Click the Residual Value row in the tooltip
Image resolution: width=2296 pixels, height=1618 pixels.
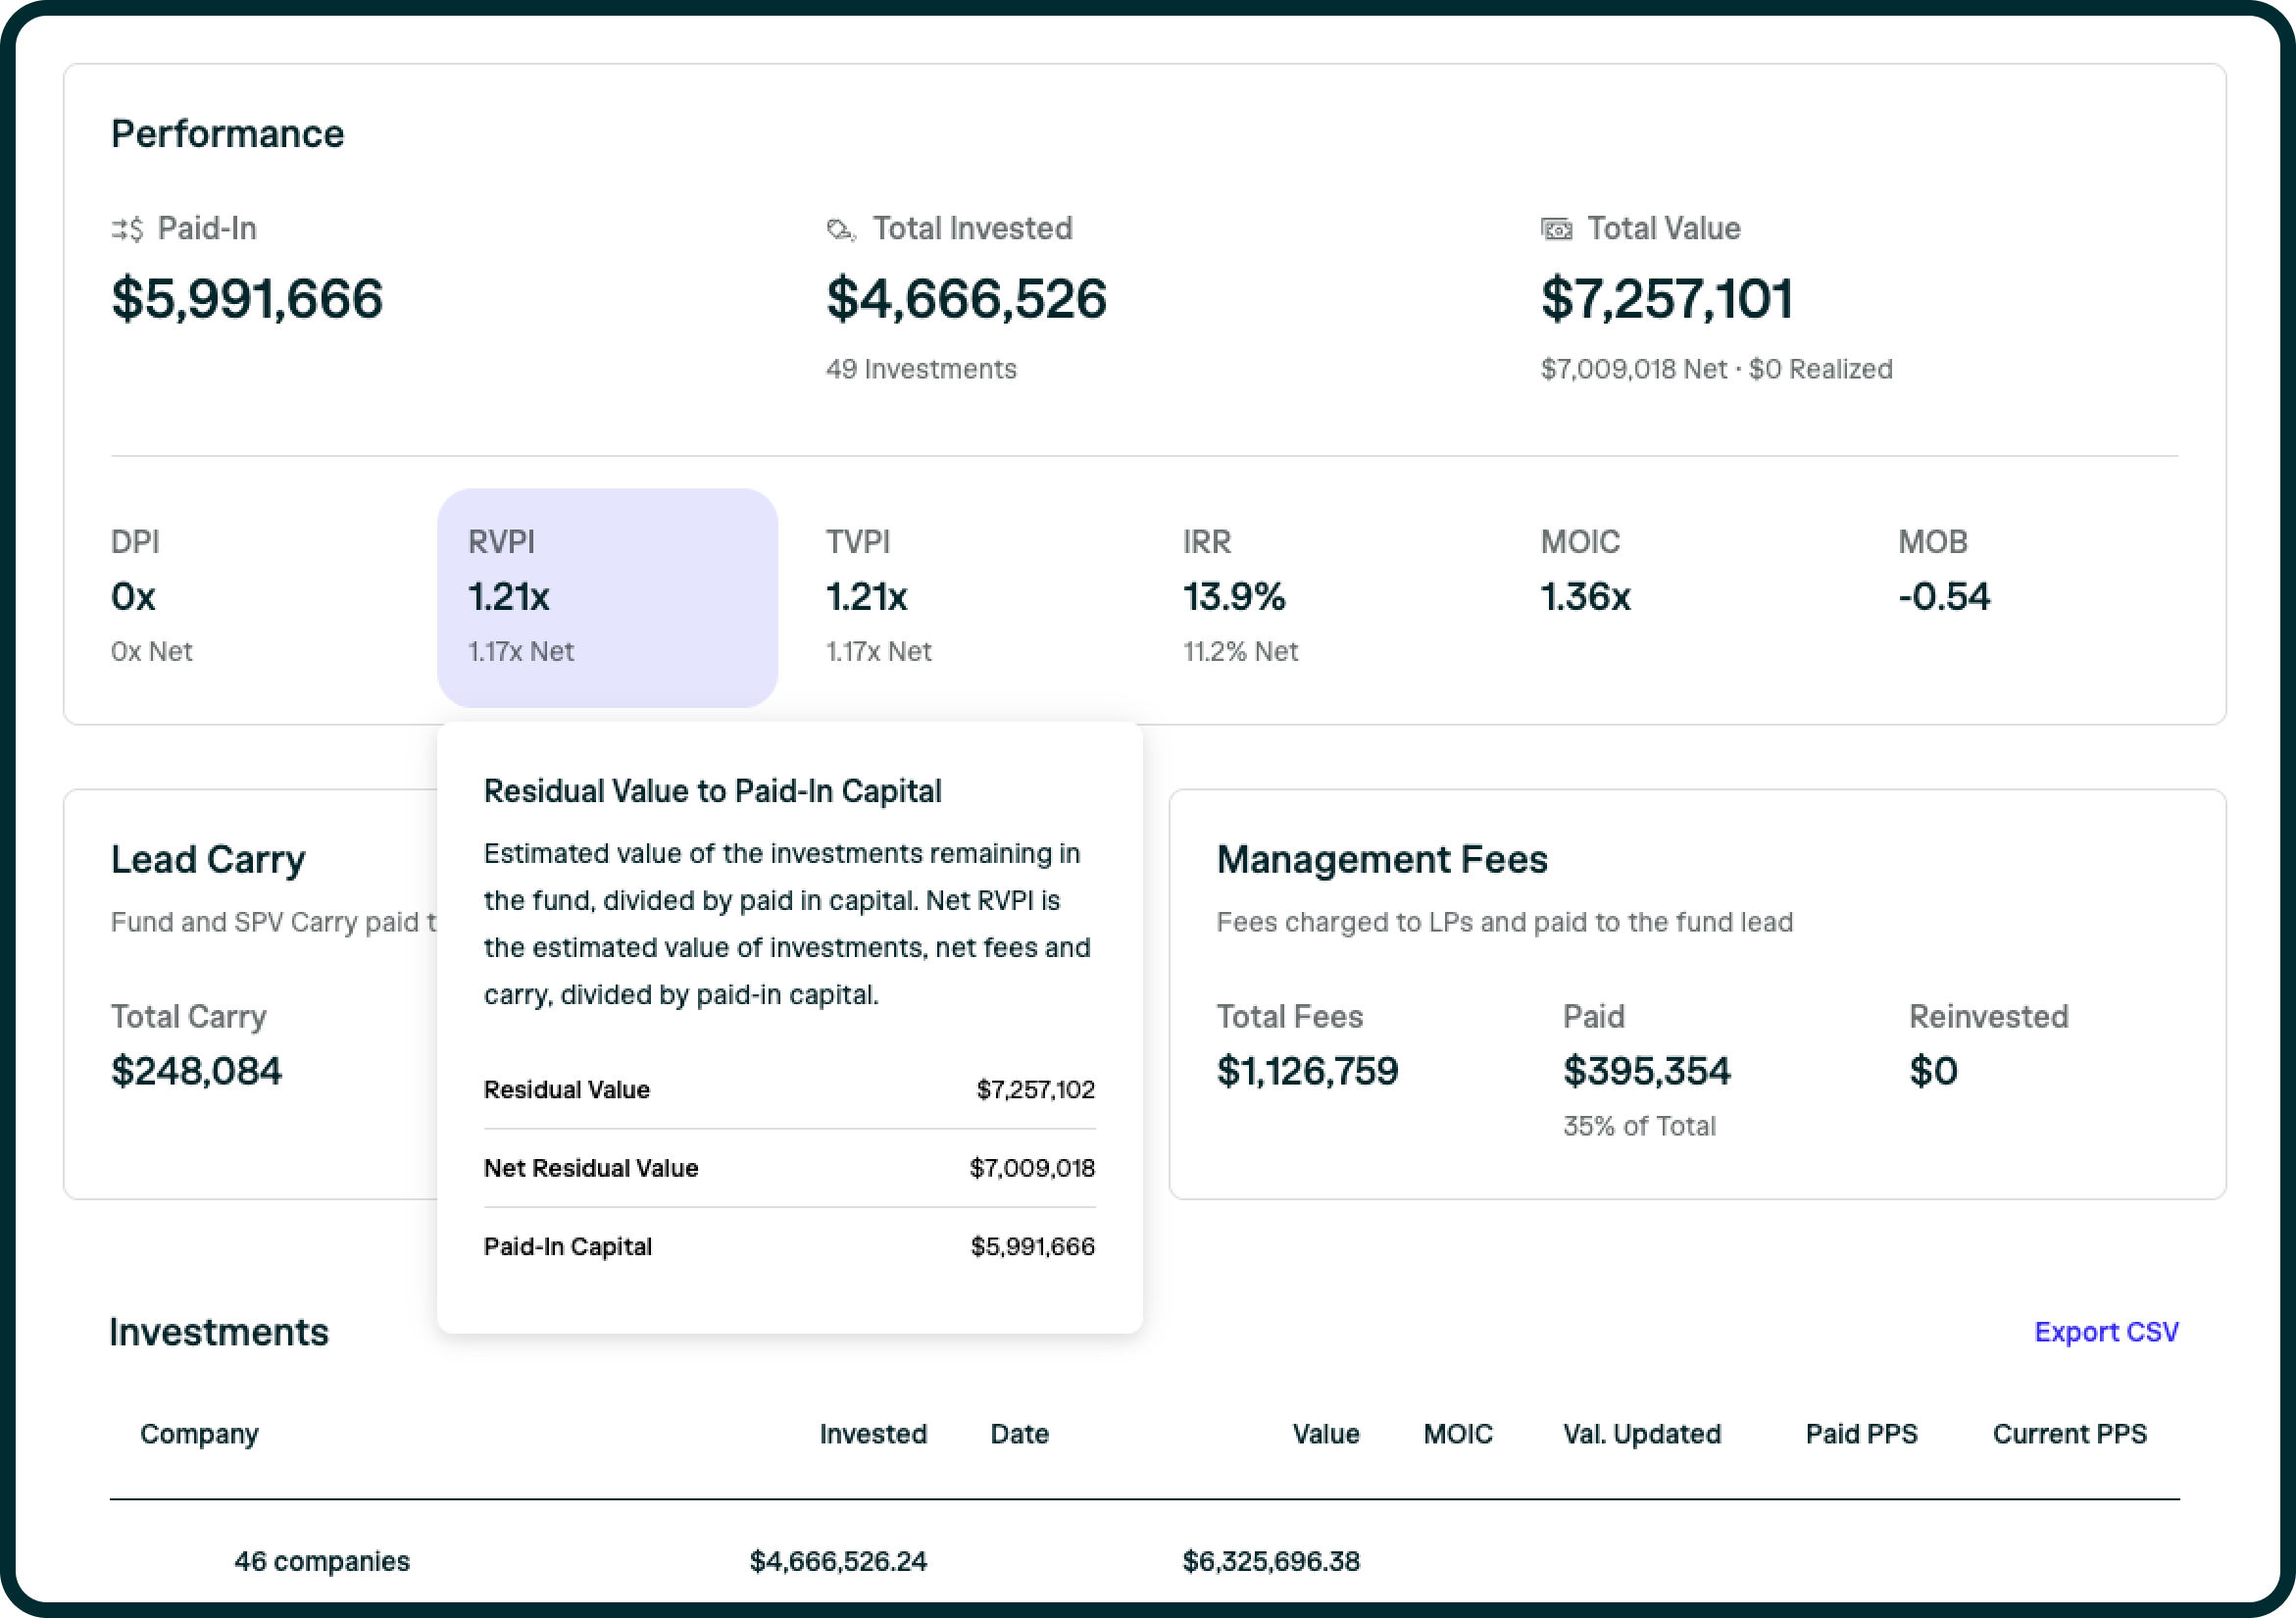789,1089
